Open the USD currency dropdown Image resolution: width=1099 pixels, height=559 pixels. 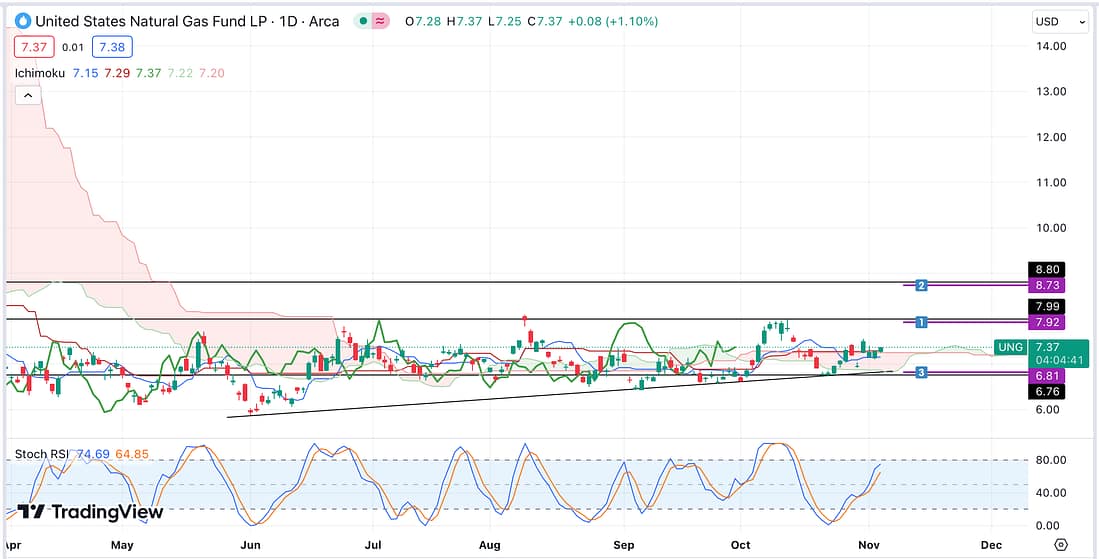coord(1060,21)
